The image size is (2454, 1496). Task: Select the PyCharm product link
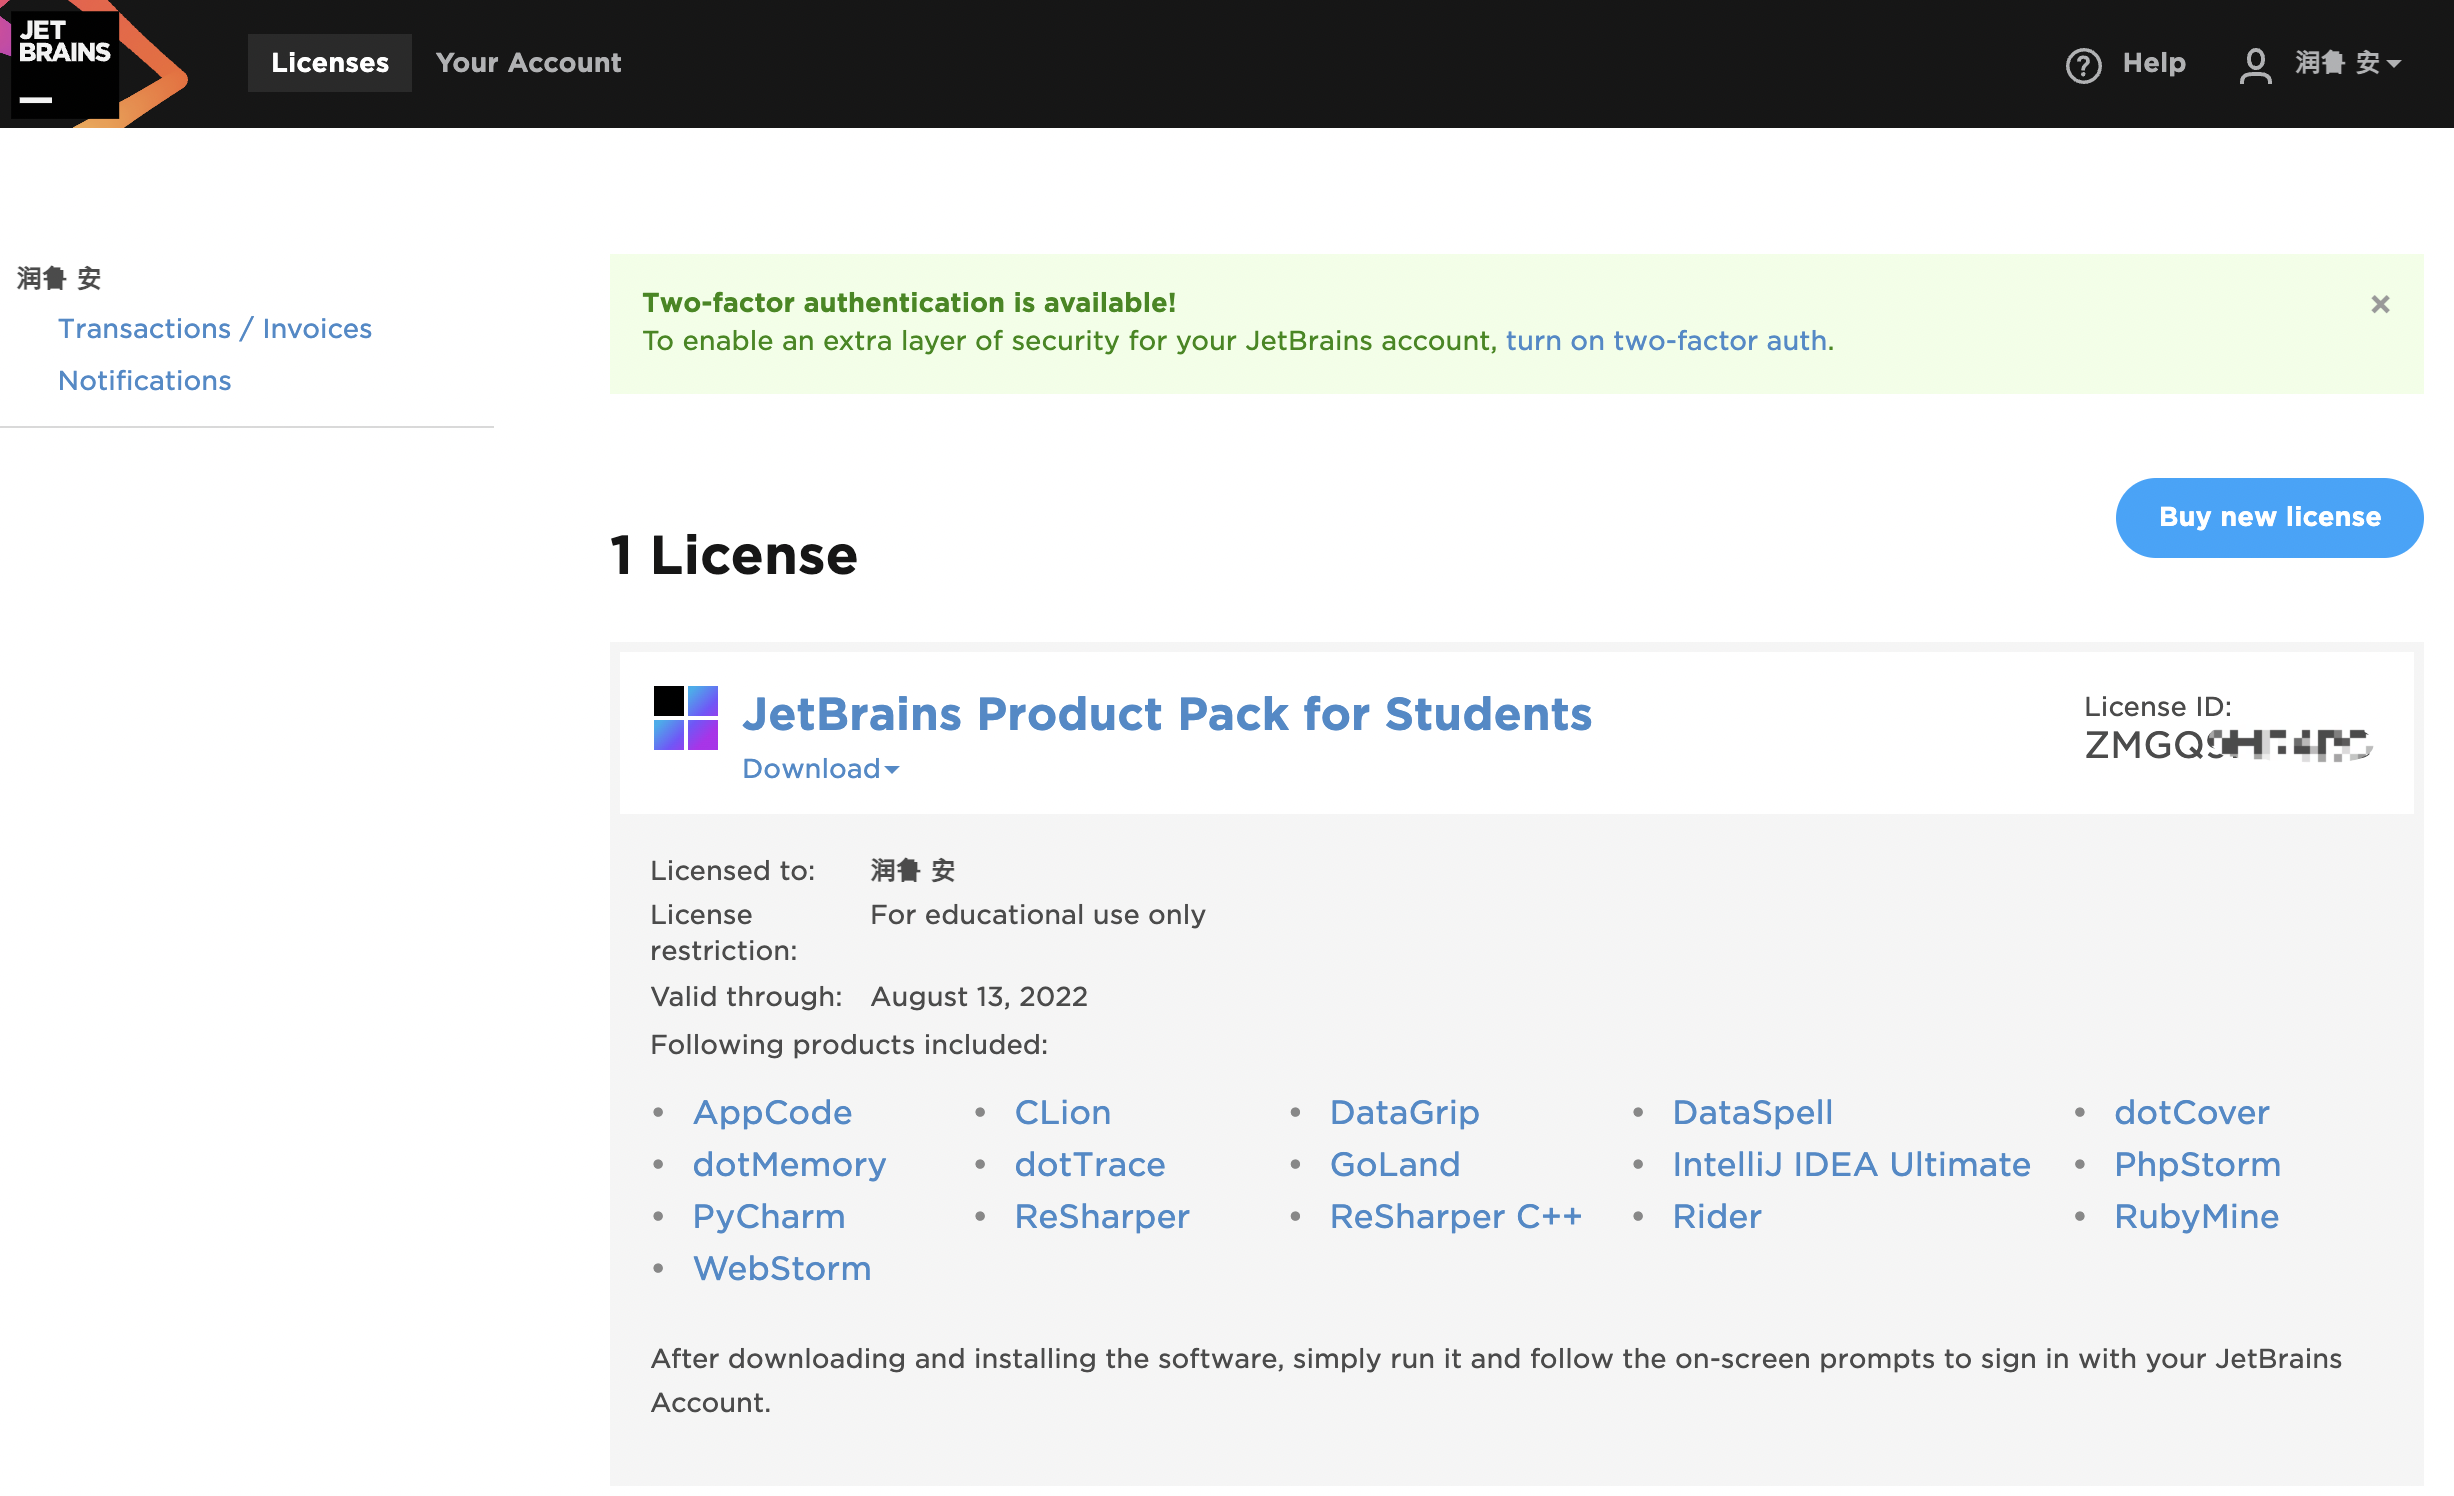click(x=768, y=1216)
